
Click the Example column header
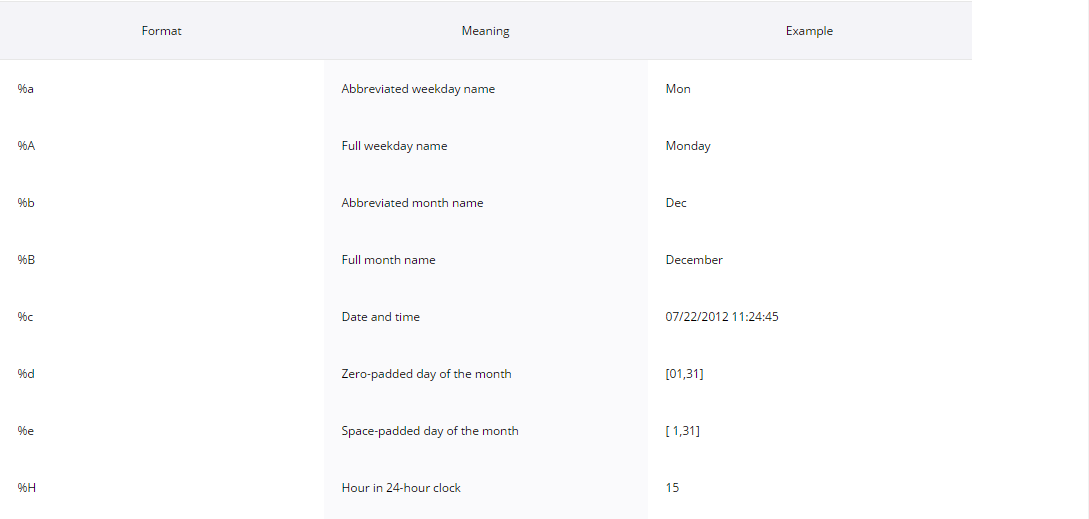pyautogui.click(x=809, y=31)
